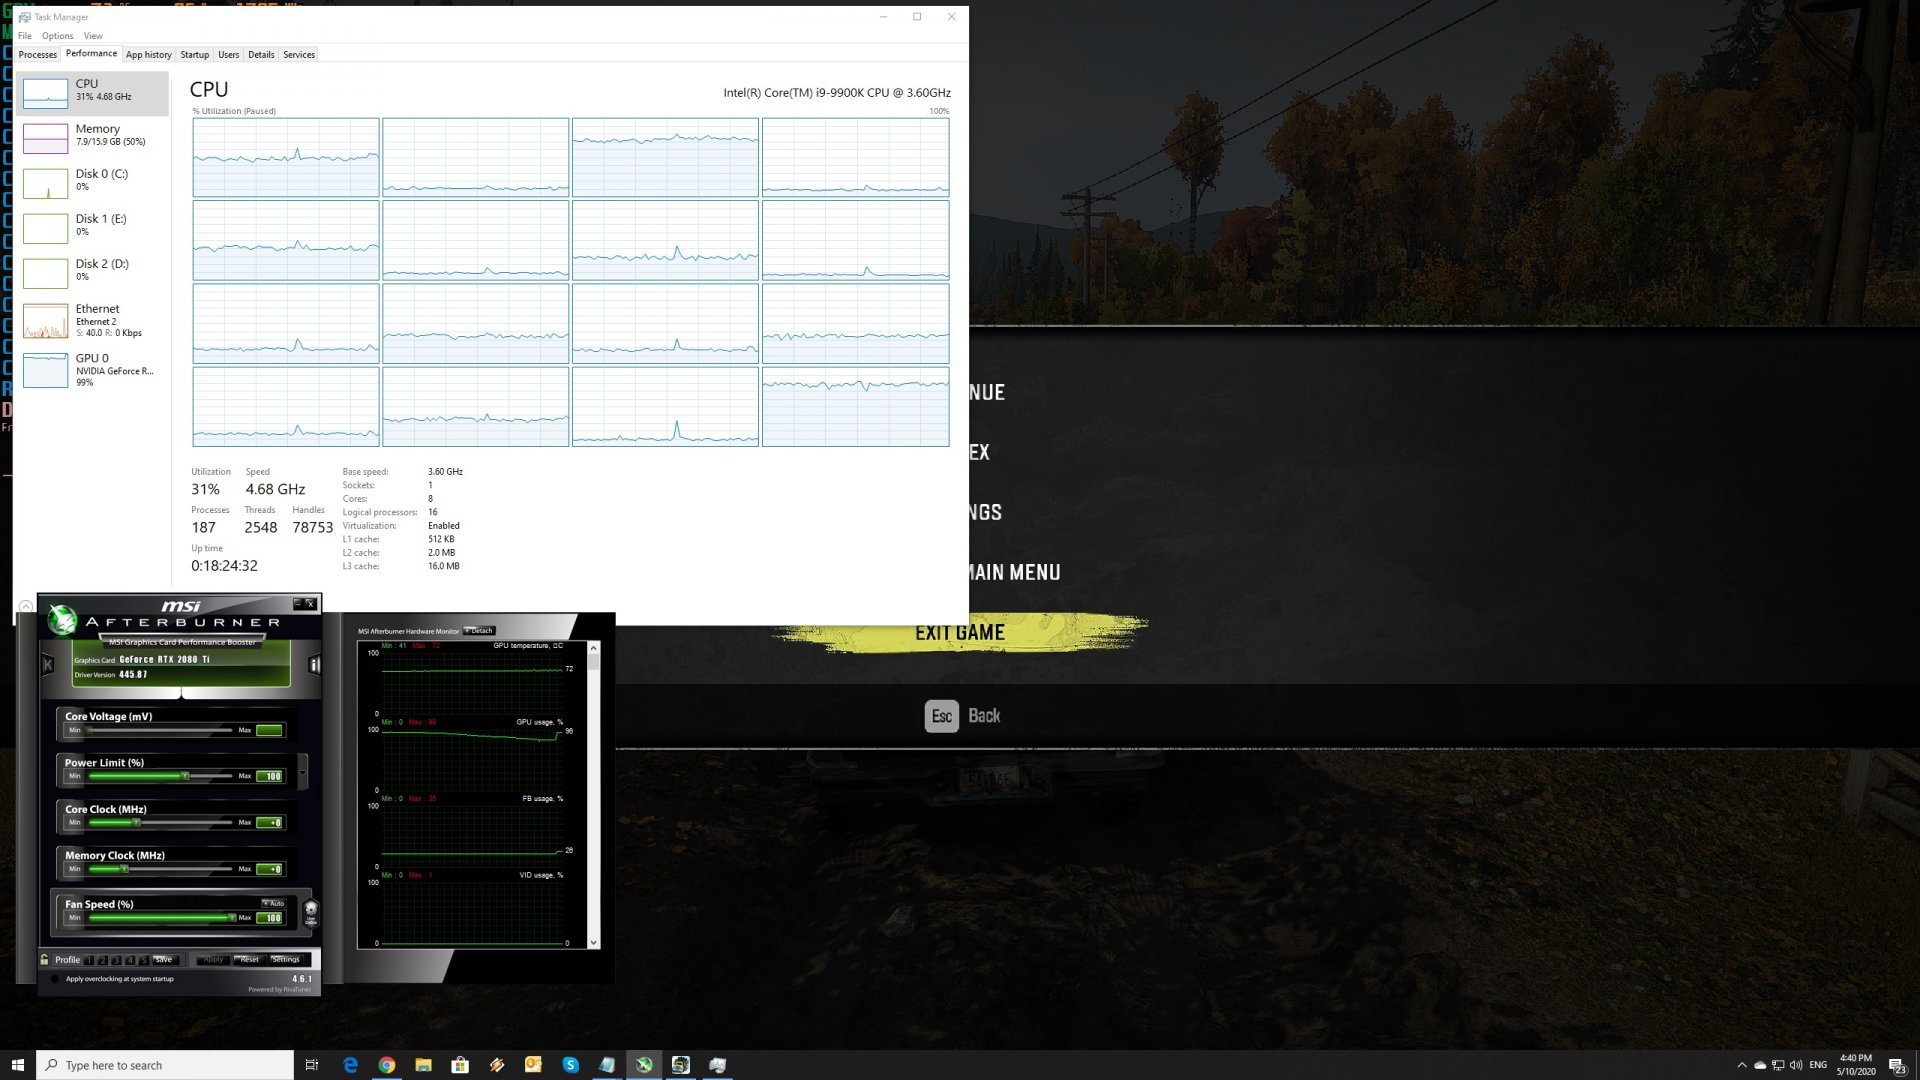Viewport: 1920px width, 1080px height.
Task: Toggle Fan Speed Auto button
Action: coord(273,903)
